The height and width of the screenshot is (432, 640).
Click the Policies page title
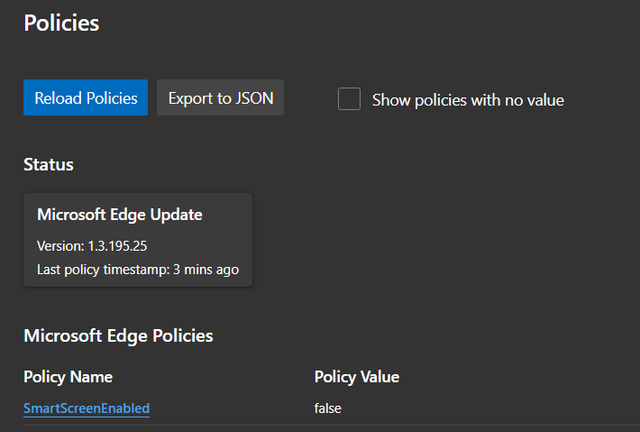click(x=61, y=23)
